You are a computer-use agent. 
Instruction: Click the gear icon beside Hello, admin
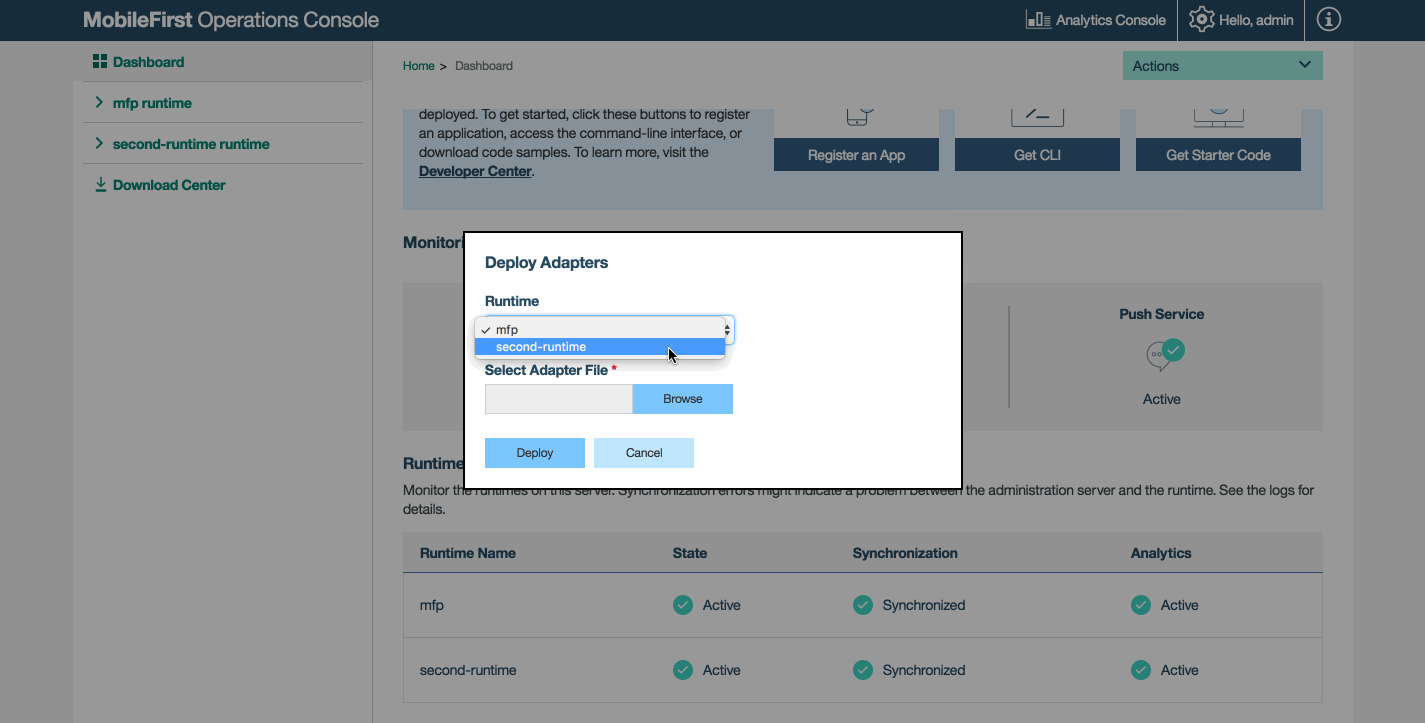tap(1201, 20)
